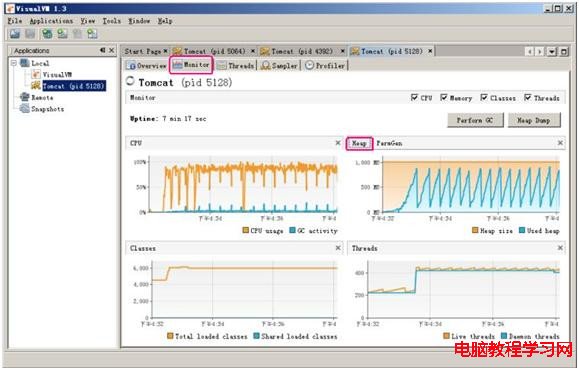Select the Remote node icon
The width and height of the screenshot is (579, 370).
[x=25, y=97]
